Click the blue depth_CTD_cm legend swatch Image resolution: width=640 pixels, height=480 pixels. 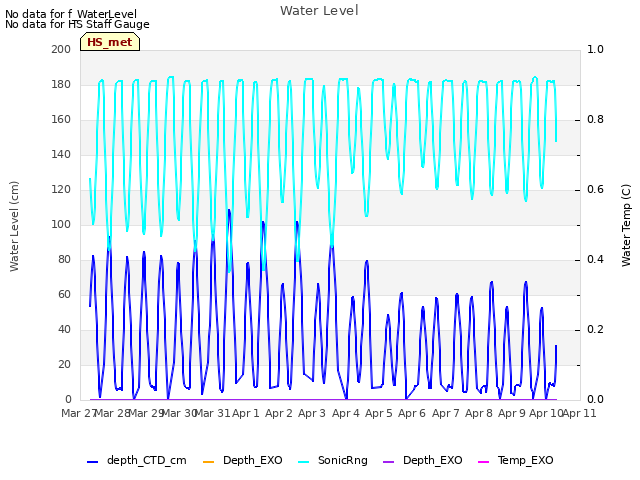click(x=93, y=462)
